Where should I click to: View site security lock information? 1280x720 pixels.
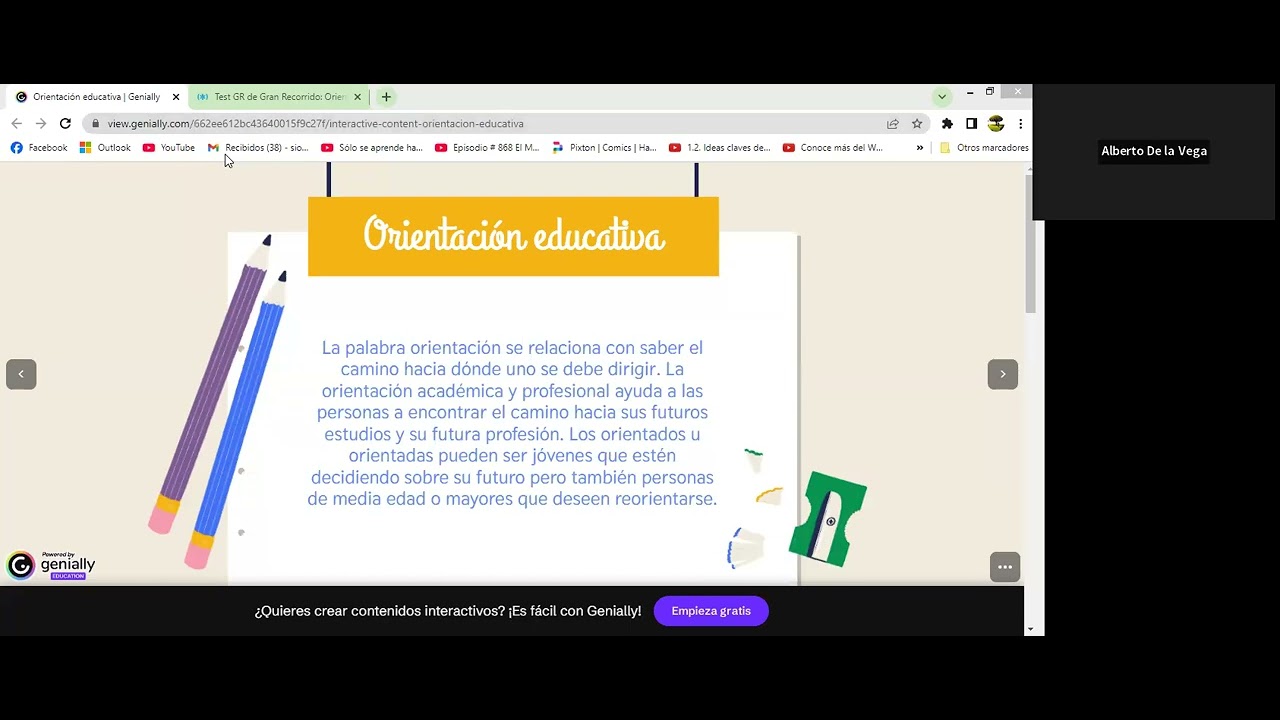(x=95, y=124)
